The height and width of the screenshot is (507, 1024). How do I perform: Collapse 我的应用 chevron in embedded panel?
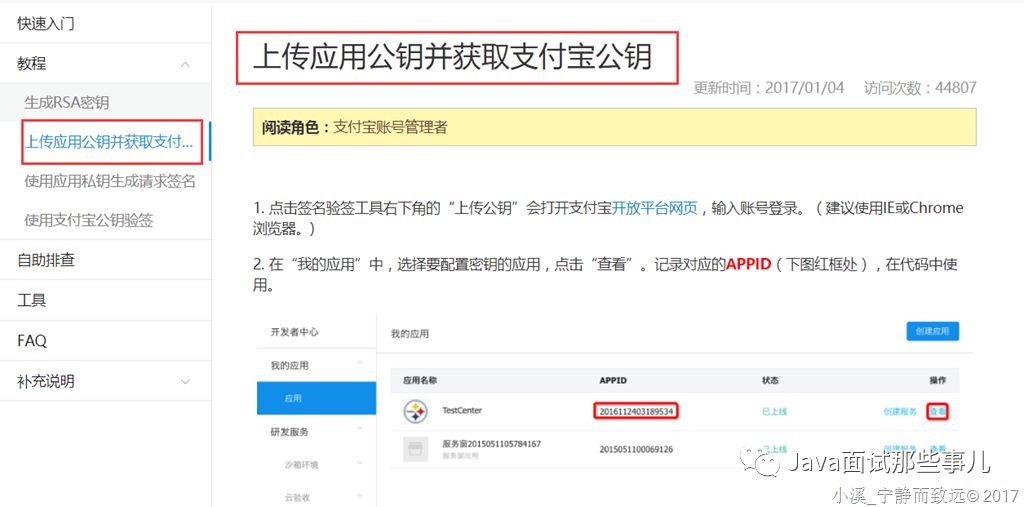pyautogui.click(x=360, y=363)
